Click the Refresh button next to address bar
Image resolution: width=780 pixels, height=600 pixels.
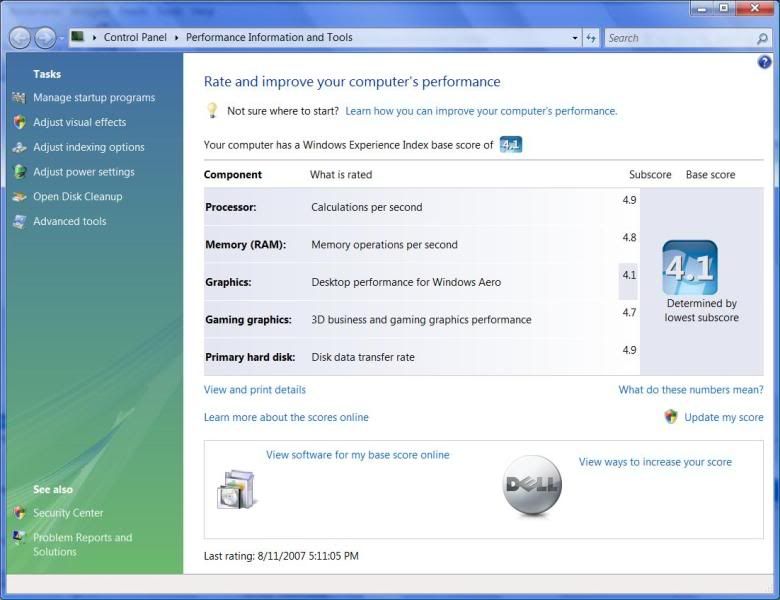(591, 38)
